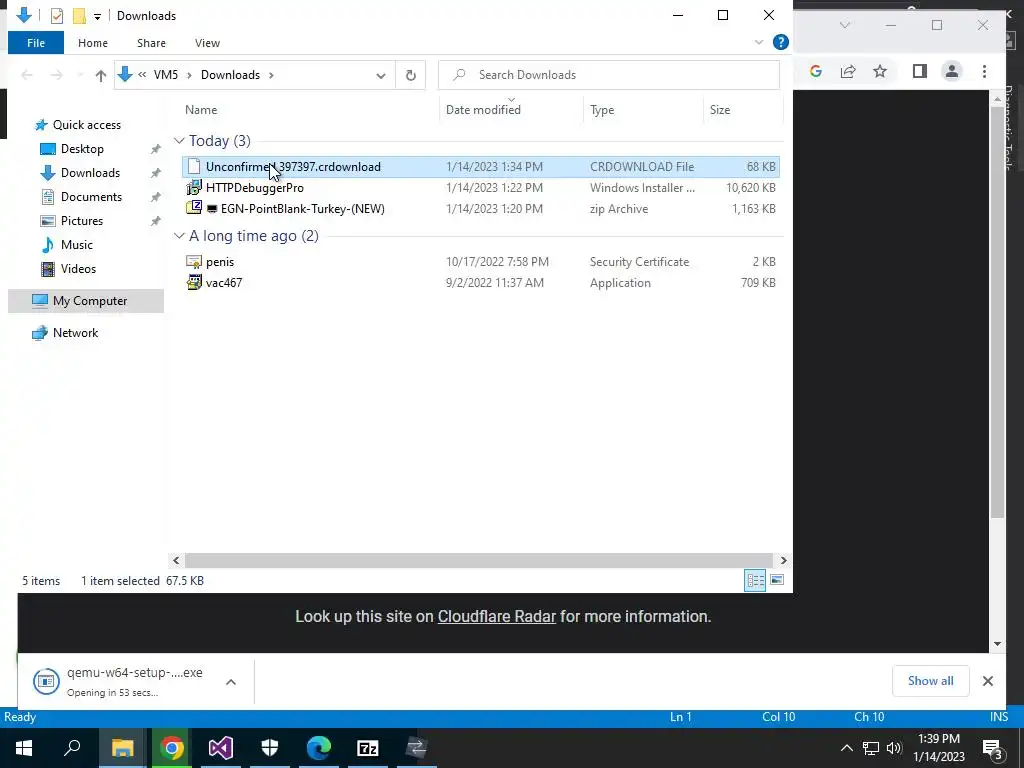Viewport: 1024px width, 768px height.
Task: Open Network in the navigation pane
Action: point(75,333)
